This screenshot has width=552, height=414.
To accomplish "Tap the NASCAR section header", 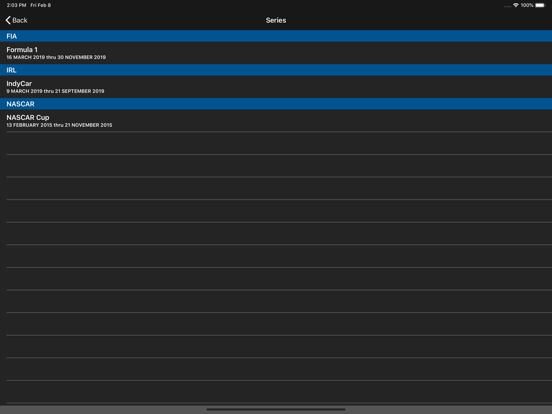I will (x=276, y=104).
